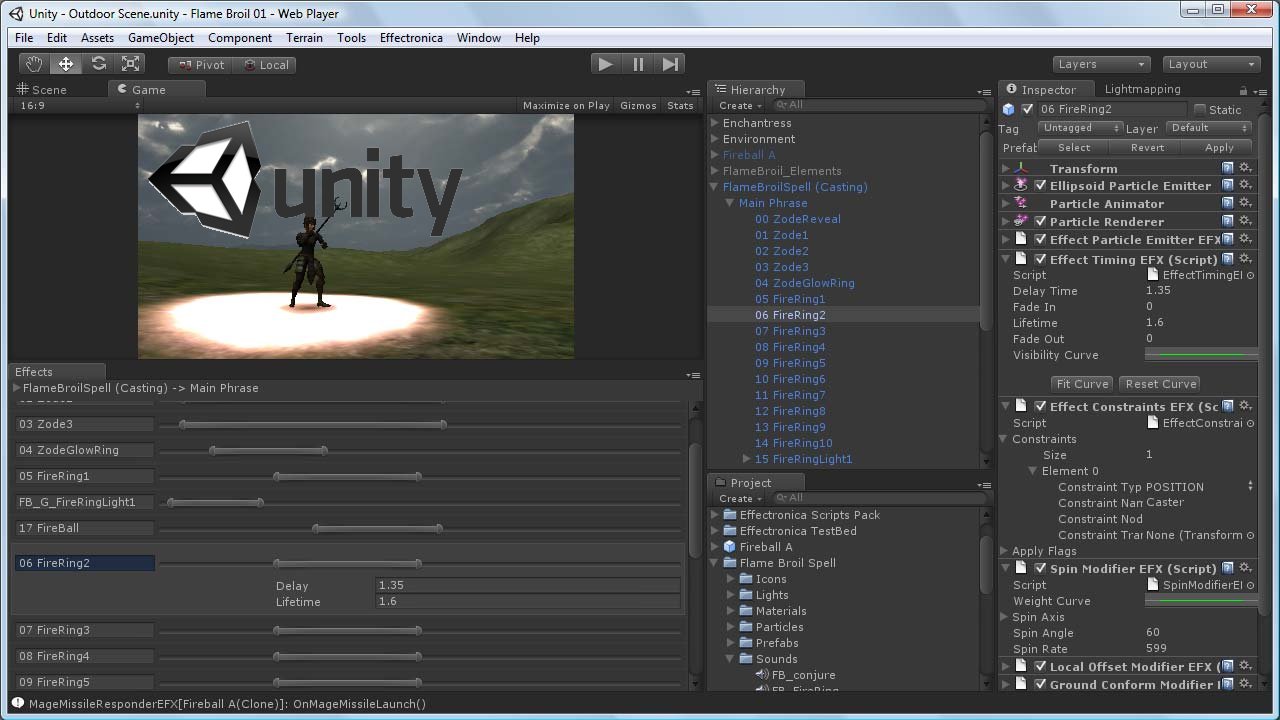Select the Scale tool
This screenshot has height=720, width=1280.
tap(130, 64)
